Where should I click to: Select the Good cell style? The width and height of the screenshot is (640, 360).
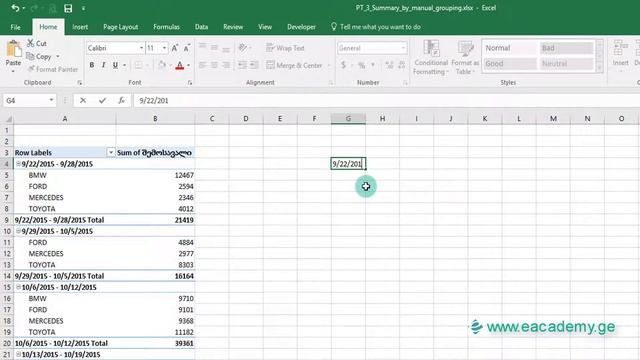[x=510, y=64]
